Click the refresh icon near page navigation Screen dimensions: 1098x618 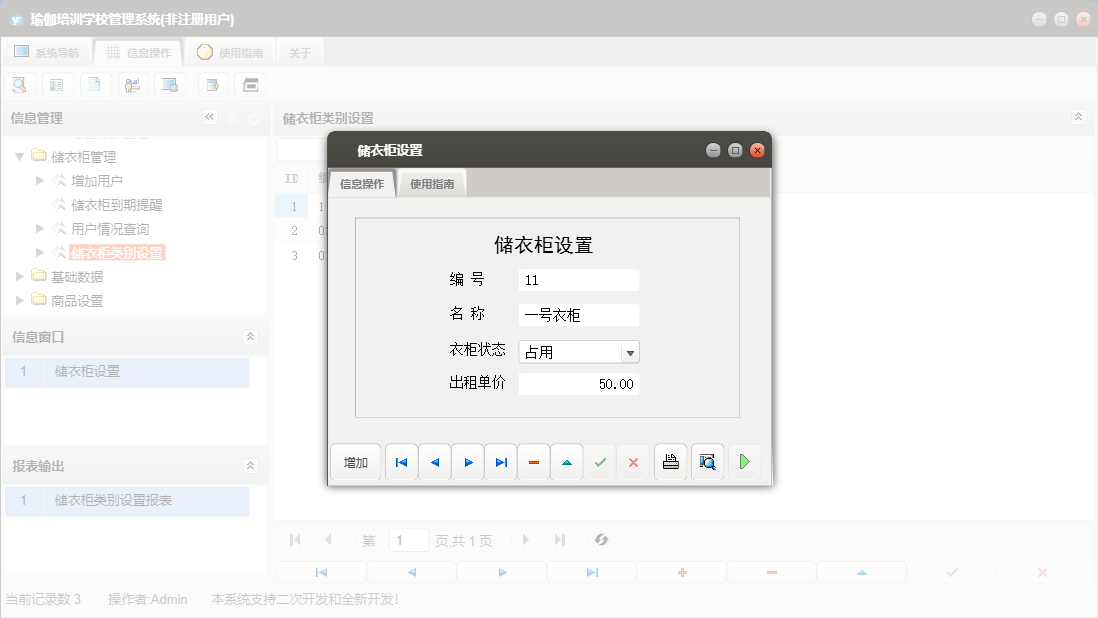pyautogui.click(x=601, y=540)
